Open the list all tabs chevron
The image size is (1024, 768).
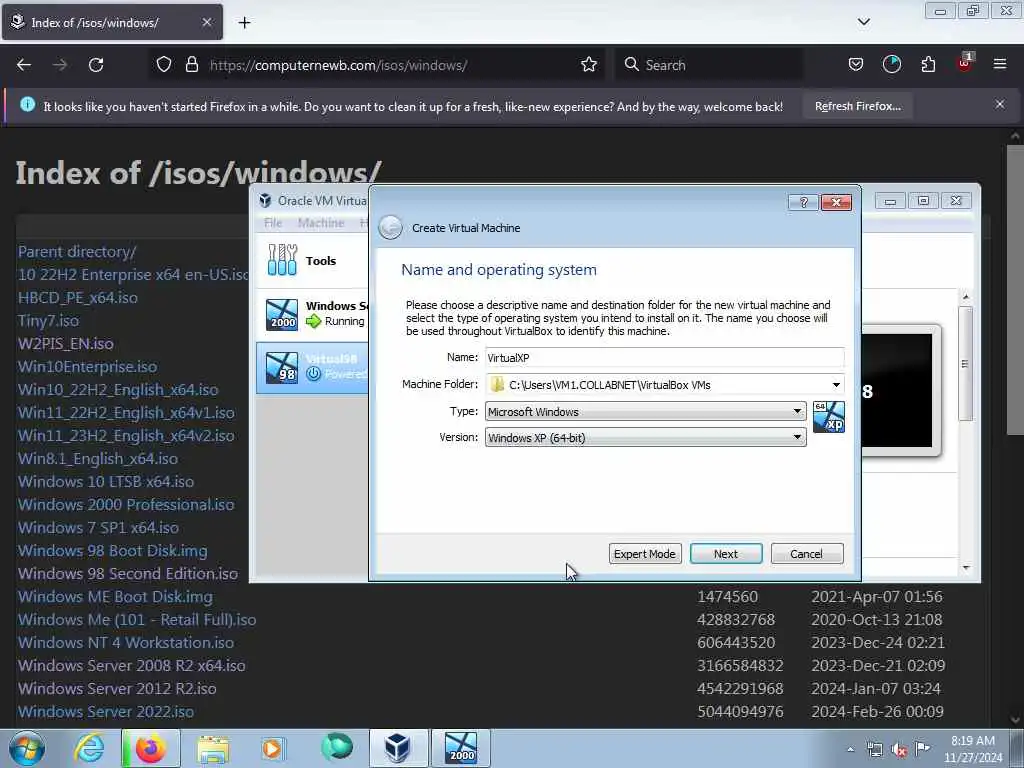coord(863,22)
